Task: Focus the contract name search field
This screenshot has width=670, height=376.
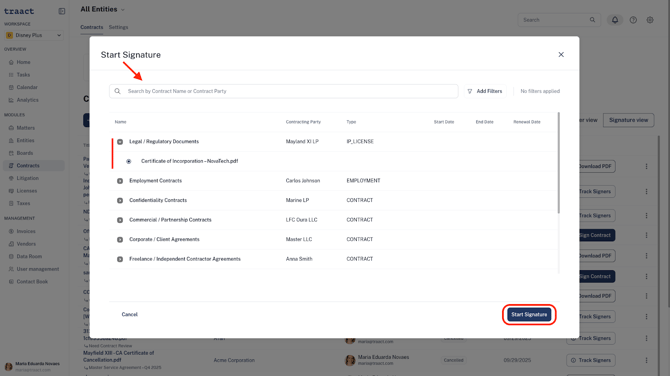Action: click(284, 91)
